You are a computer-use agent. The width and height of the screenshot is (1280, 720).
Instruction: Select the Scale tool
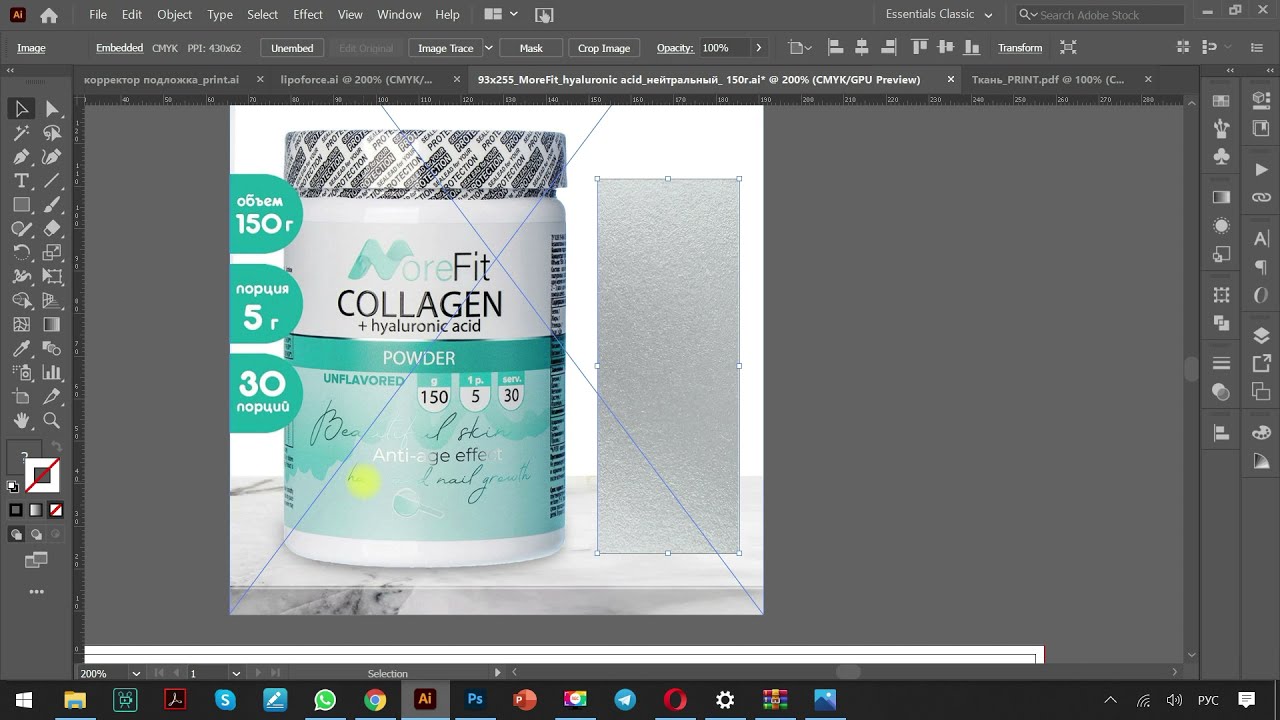coord(52,252)
